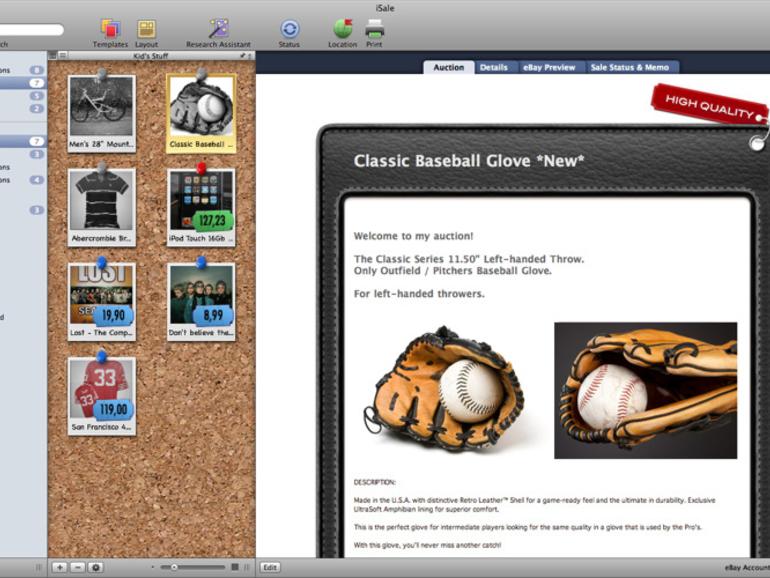This screenshot has width=770, height=578.
Task: Switch to the Details tab
Action: point(494,67)
